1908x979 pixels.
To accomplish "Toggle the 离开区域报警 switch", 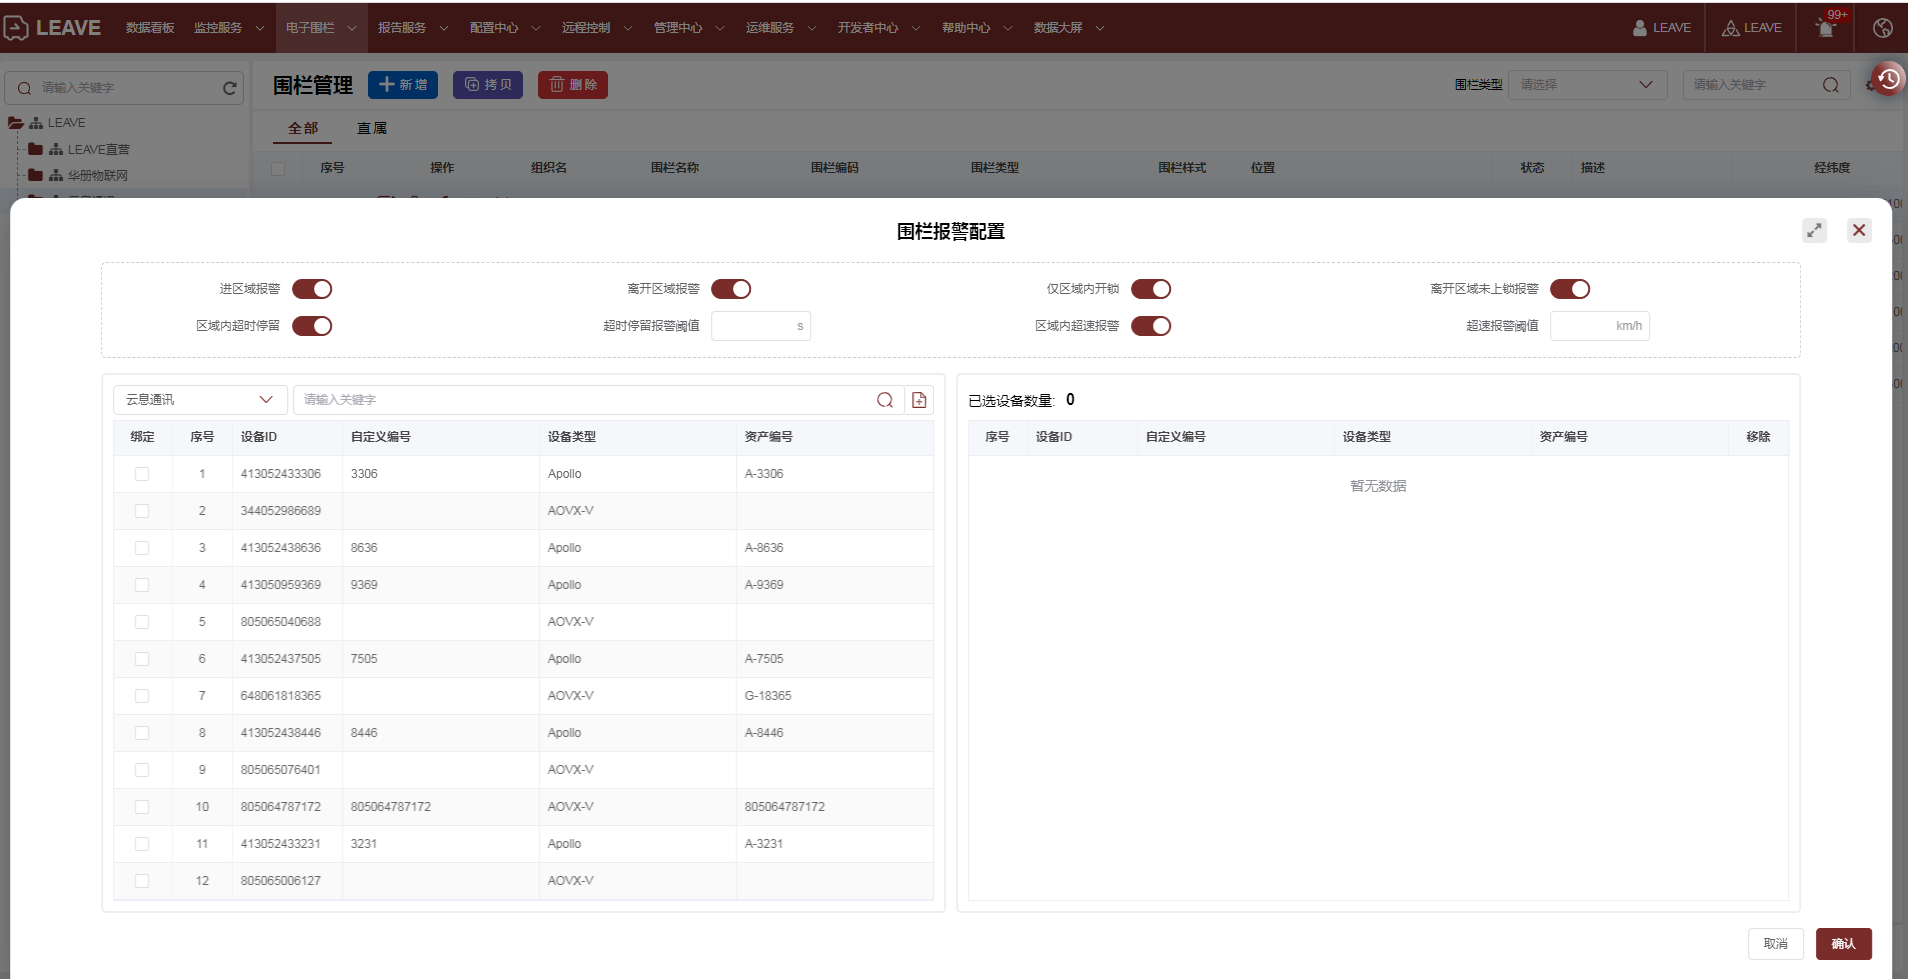I will pyautogui.click(x=731, y=289).
